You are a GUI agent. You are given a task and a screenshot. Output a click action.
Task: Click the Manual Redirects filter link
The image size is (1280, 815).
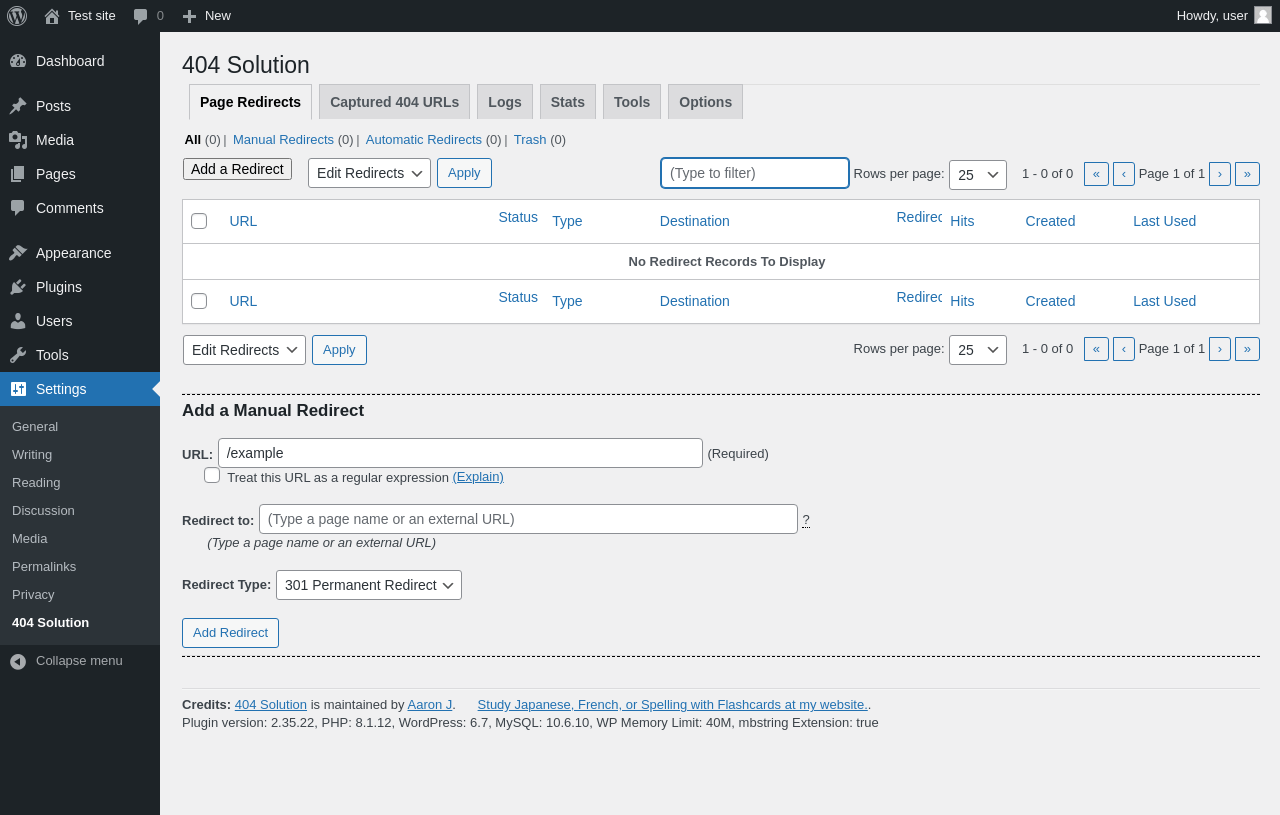coord(283,140)
